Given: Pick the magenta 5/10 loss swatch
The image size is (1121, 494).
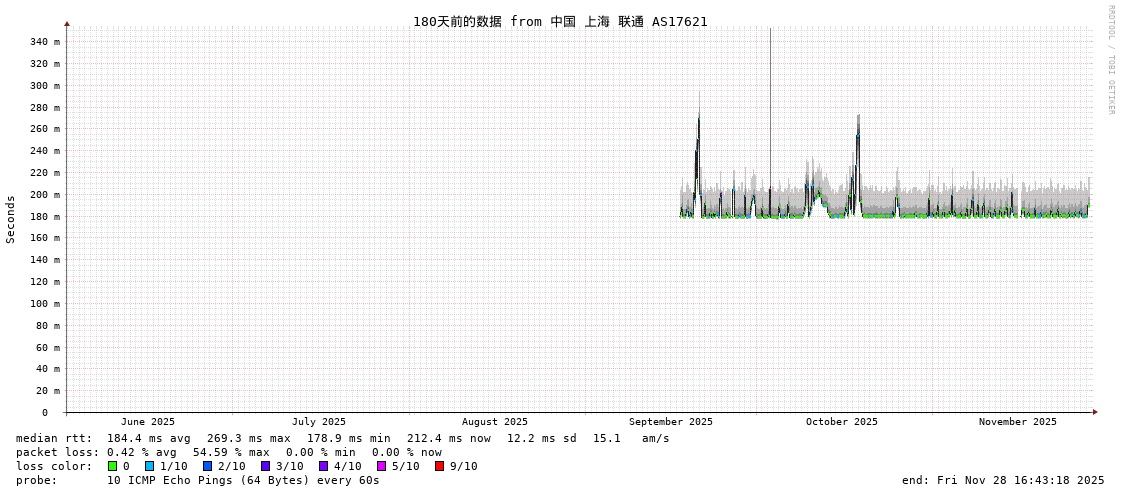Looking at the screenshot, I should [x=381, y=466].
